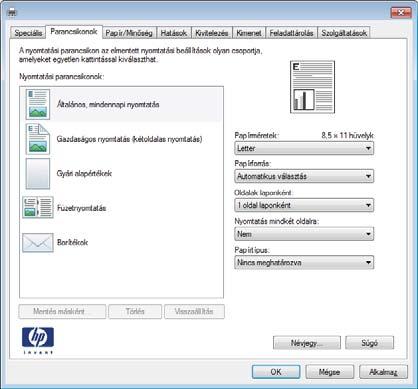Close the printer properties dialog
The height and width of the screenshot is (389, 418).
click(401, 13)
